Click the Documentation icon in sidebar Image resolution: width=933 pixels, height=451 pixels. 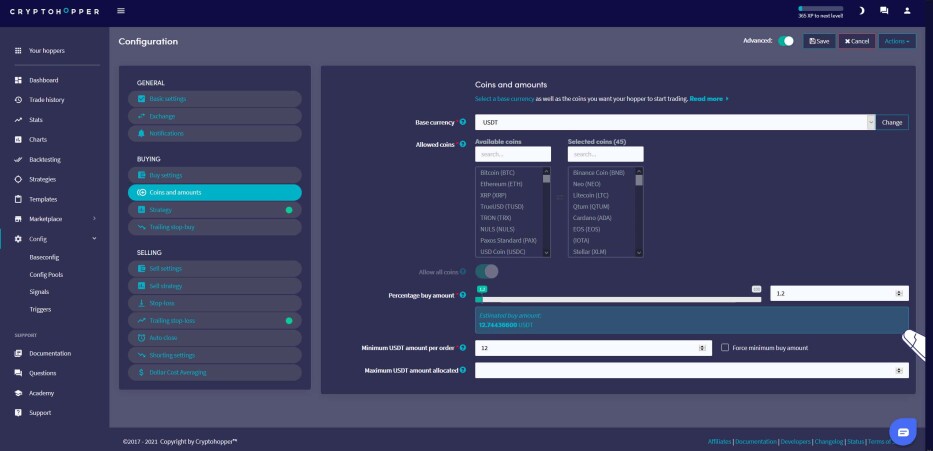coord(18,353)
